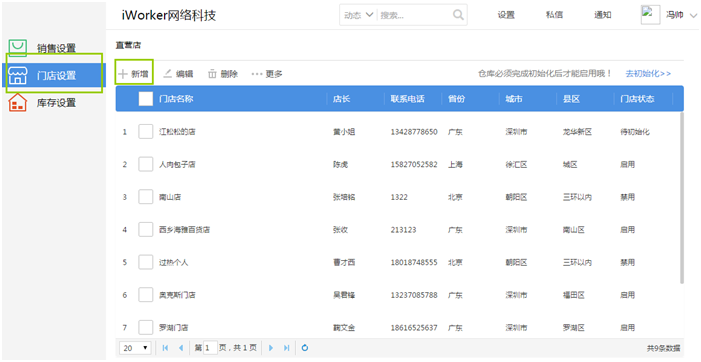Image resolution: width=701 pixels, height=362 pixels.
Task: Open 销售设置 in the sidebar
Action: point(43,48)
